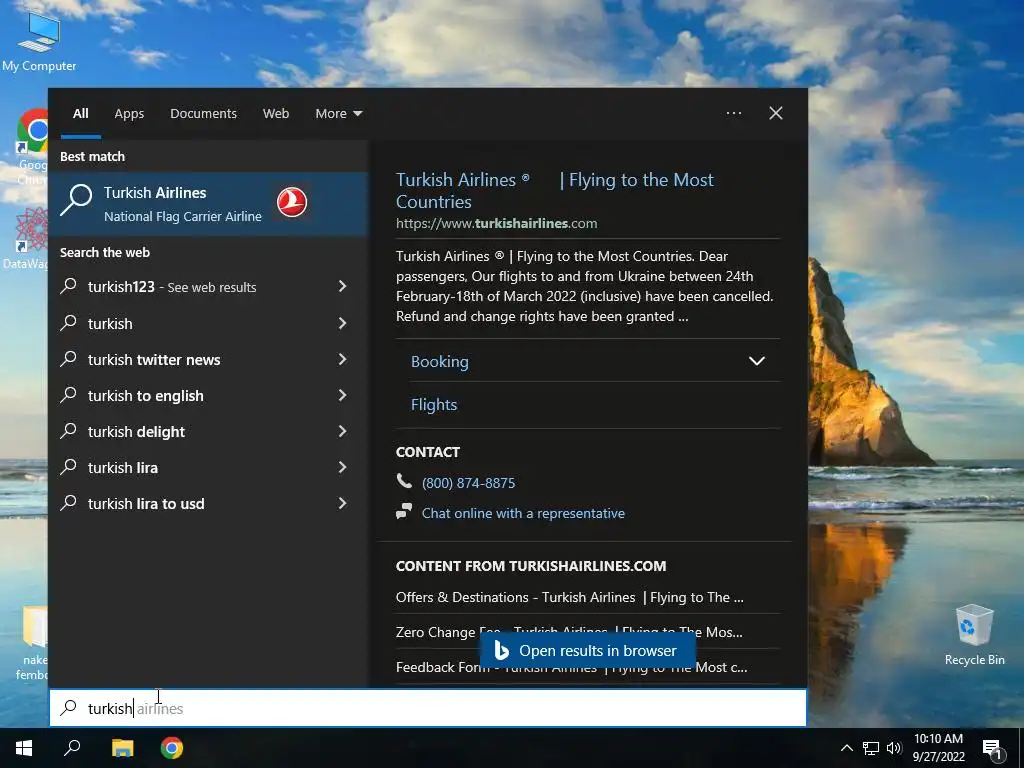Select My Computer desktop icon
The image size is (1024, 768).
pyautogui.click(x=39, y=40)
